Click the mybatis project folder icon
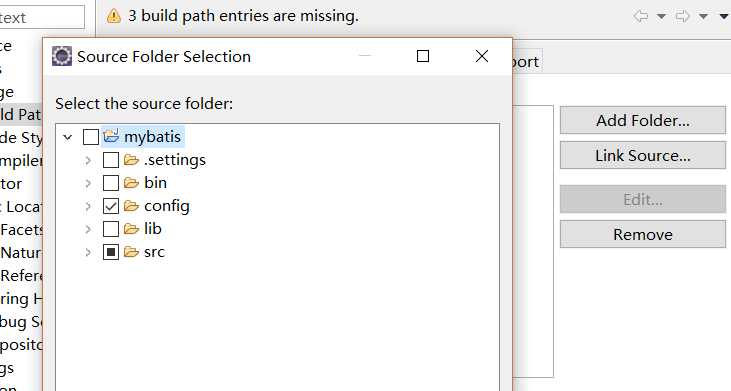Screen dimensions: 731x391 pyautogui.click(x=111, y=136)
